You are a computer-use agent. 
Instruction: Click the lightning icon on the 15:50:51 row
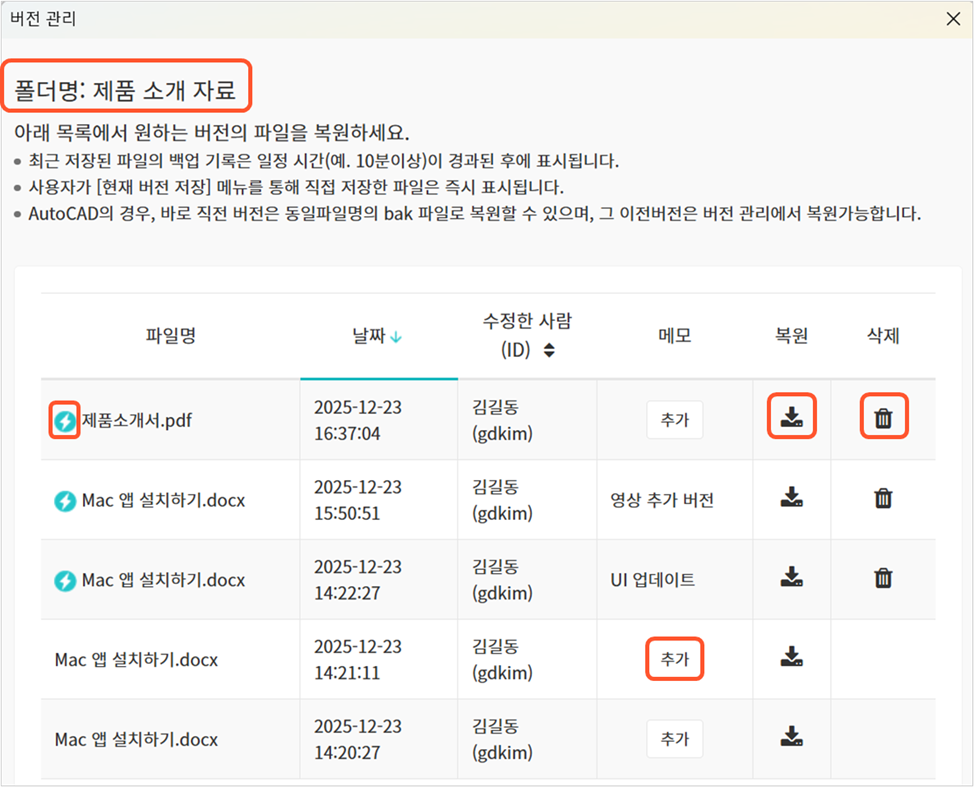[65, 500]
